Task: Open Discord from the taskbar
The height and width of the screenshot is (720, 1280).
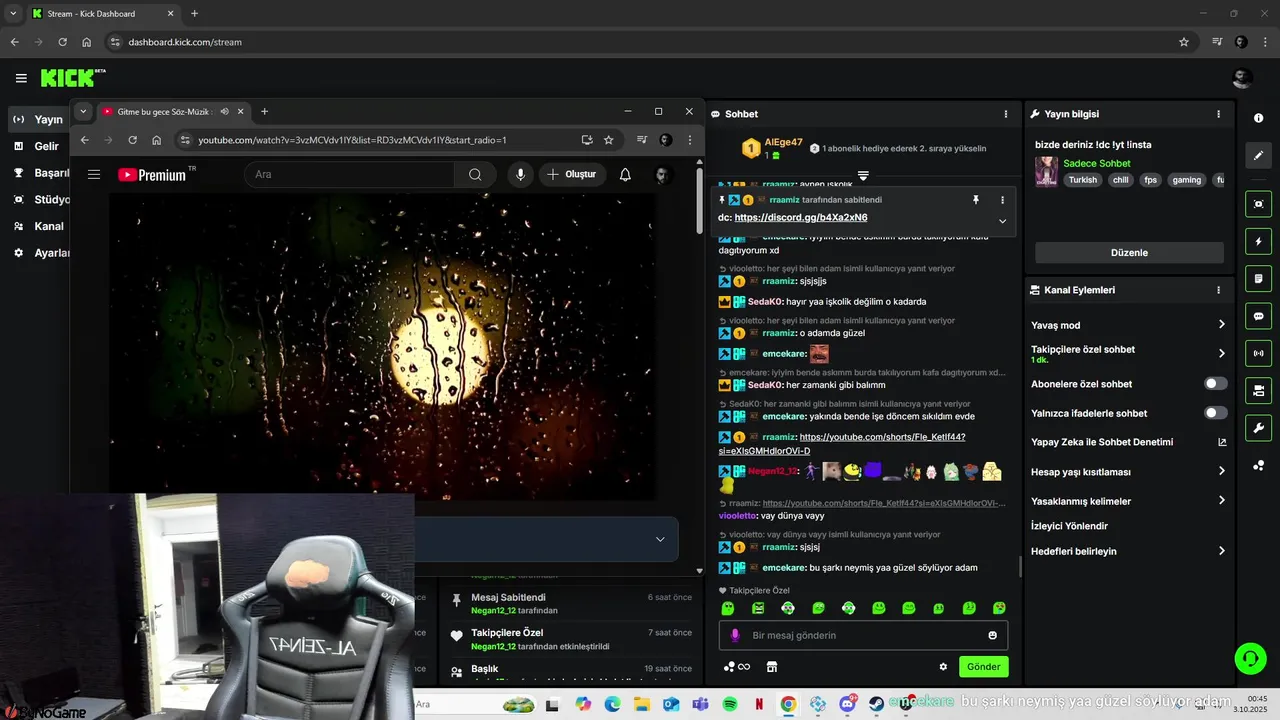Action: pos(847,705)
